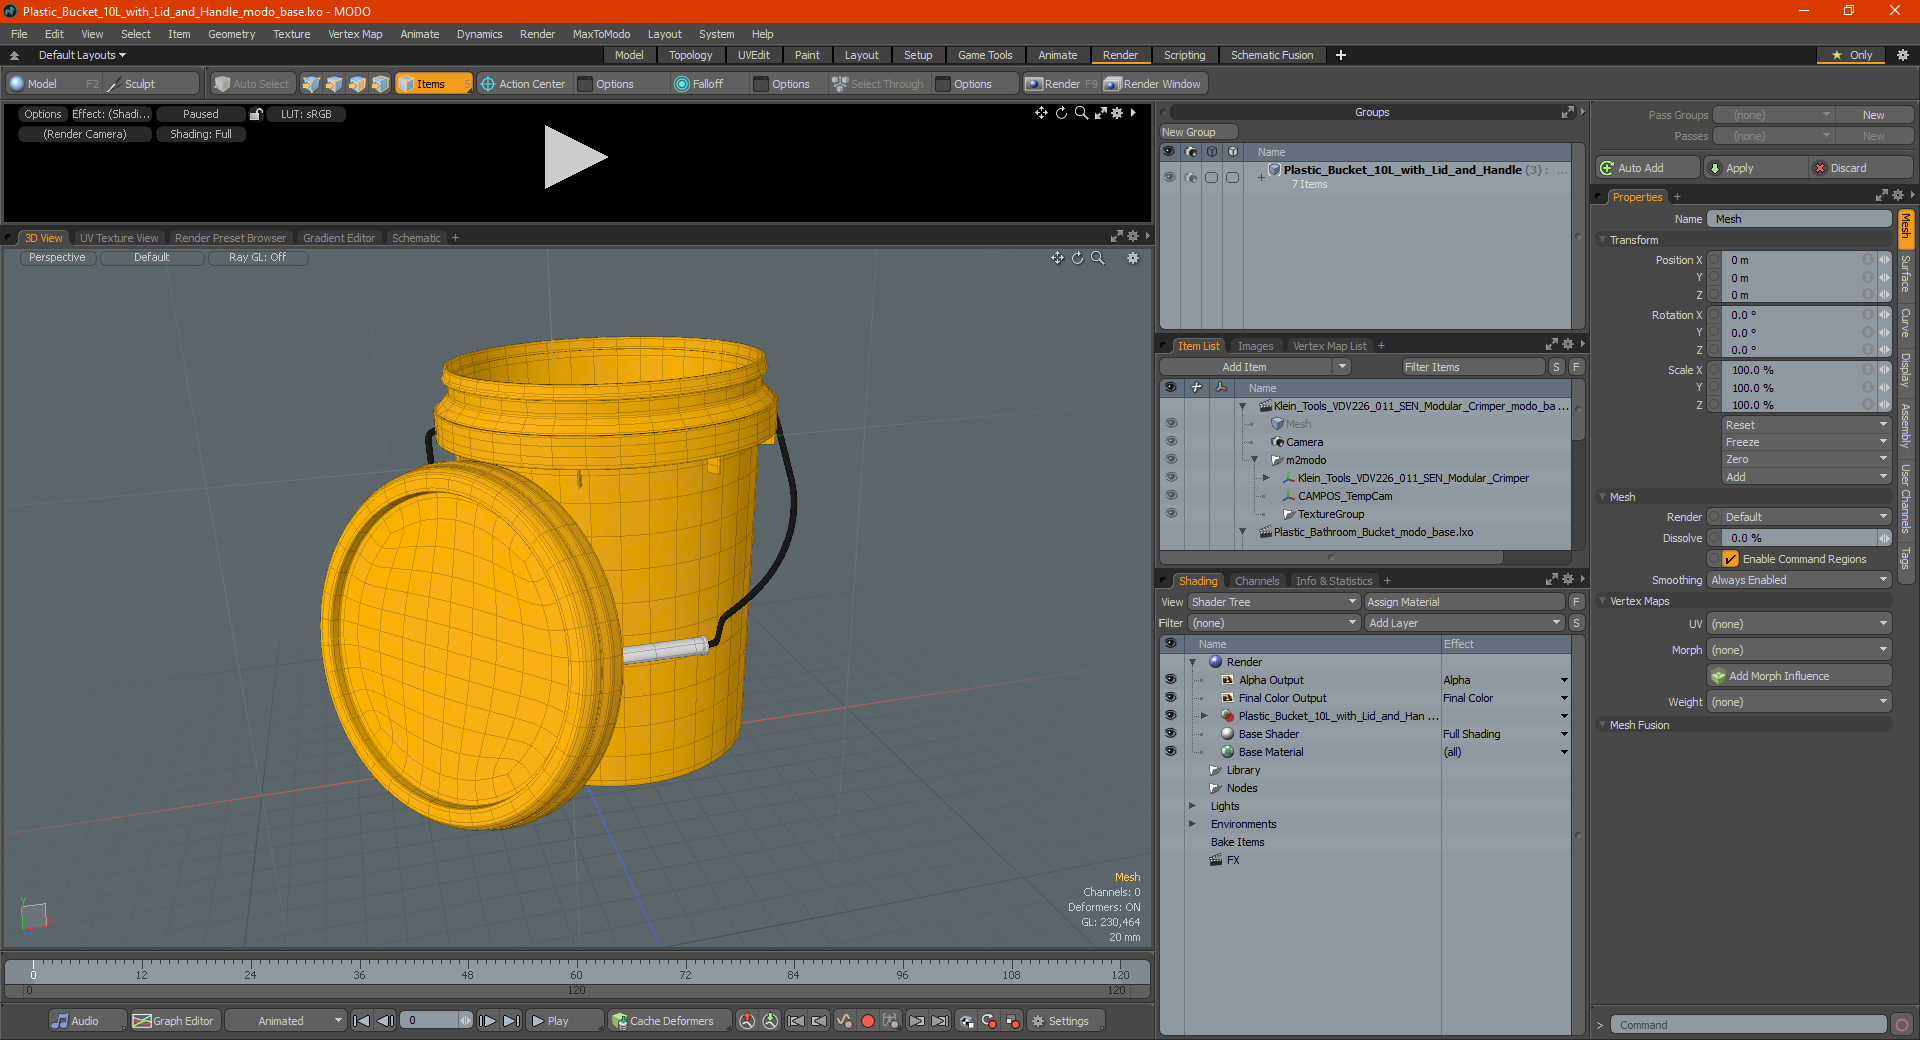Switch to the Channels tab
The image size is (1920, 1040).
pos(1257,581)
